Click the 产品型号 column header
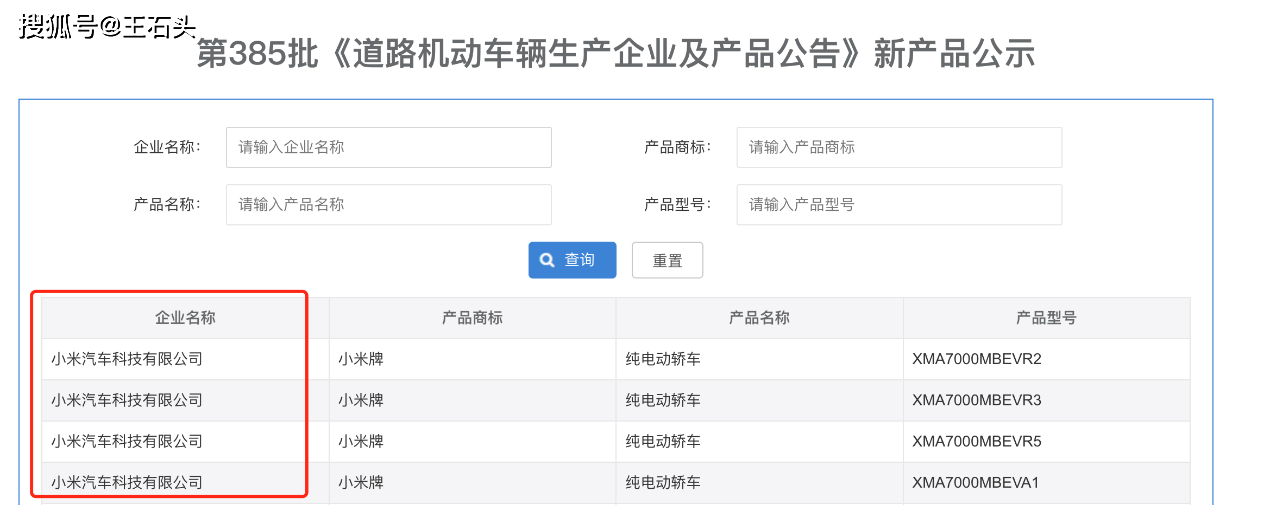This screenshot has width=1270, height=505. 1047,318
